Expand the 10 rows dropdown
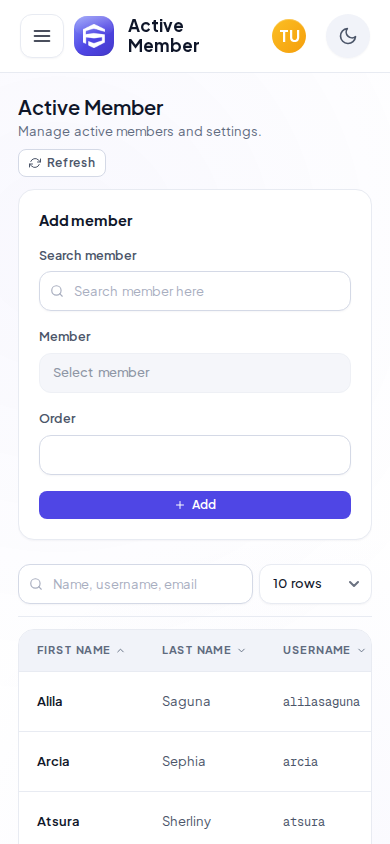390x844 pixels. 315,584
